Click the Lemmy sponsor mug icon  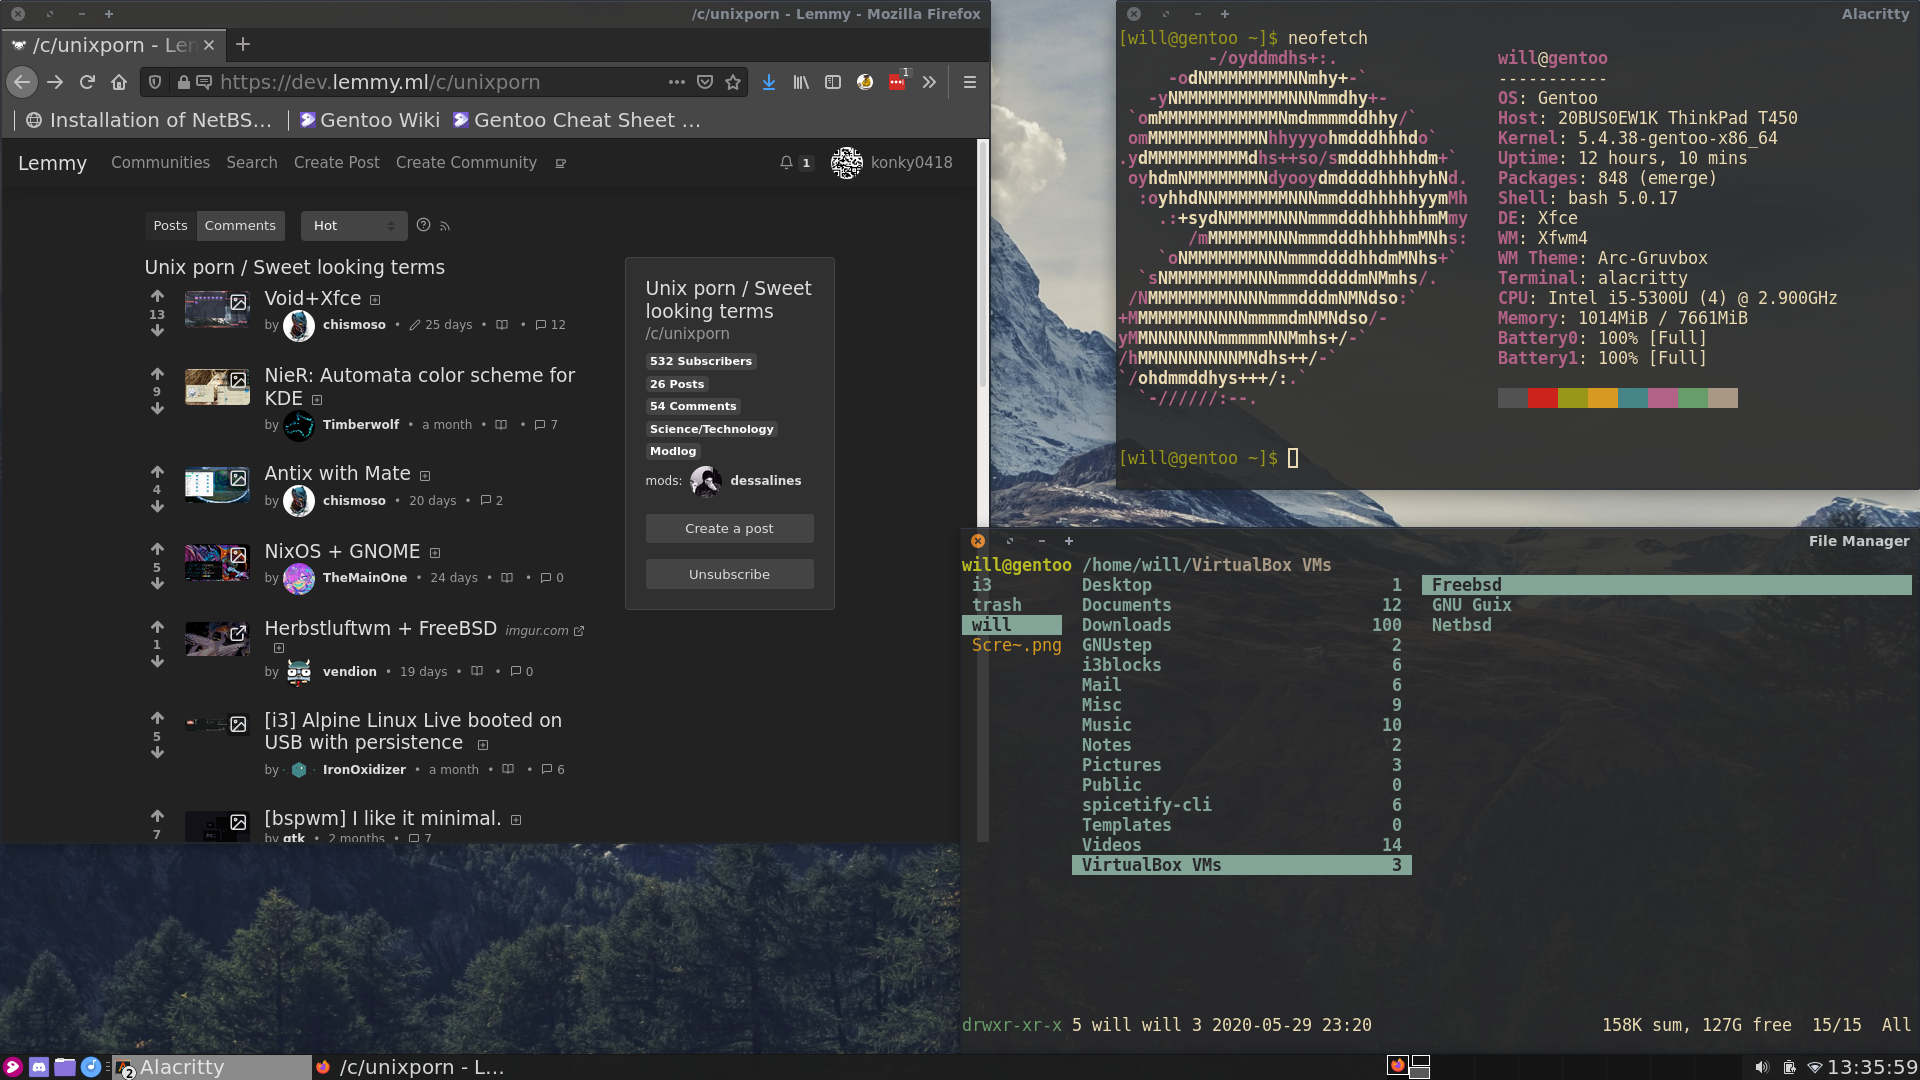pyautogui.click(x=561, y=163)
